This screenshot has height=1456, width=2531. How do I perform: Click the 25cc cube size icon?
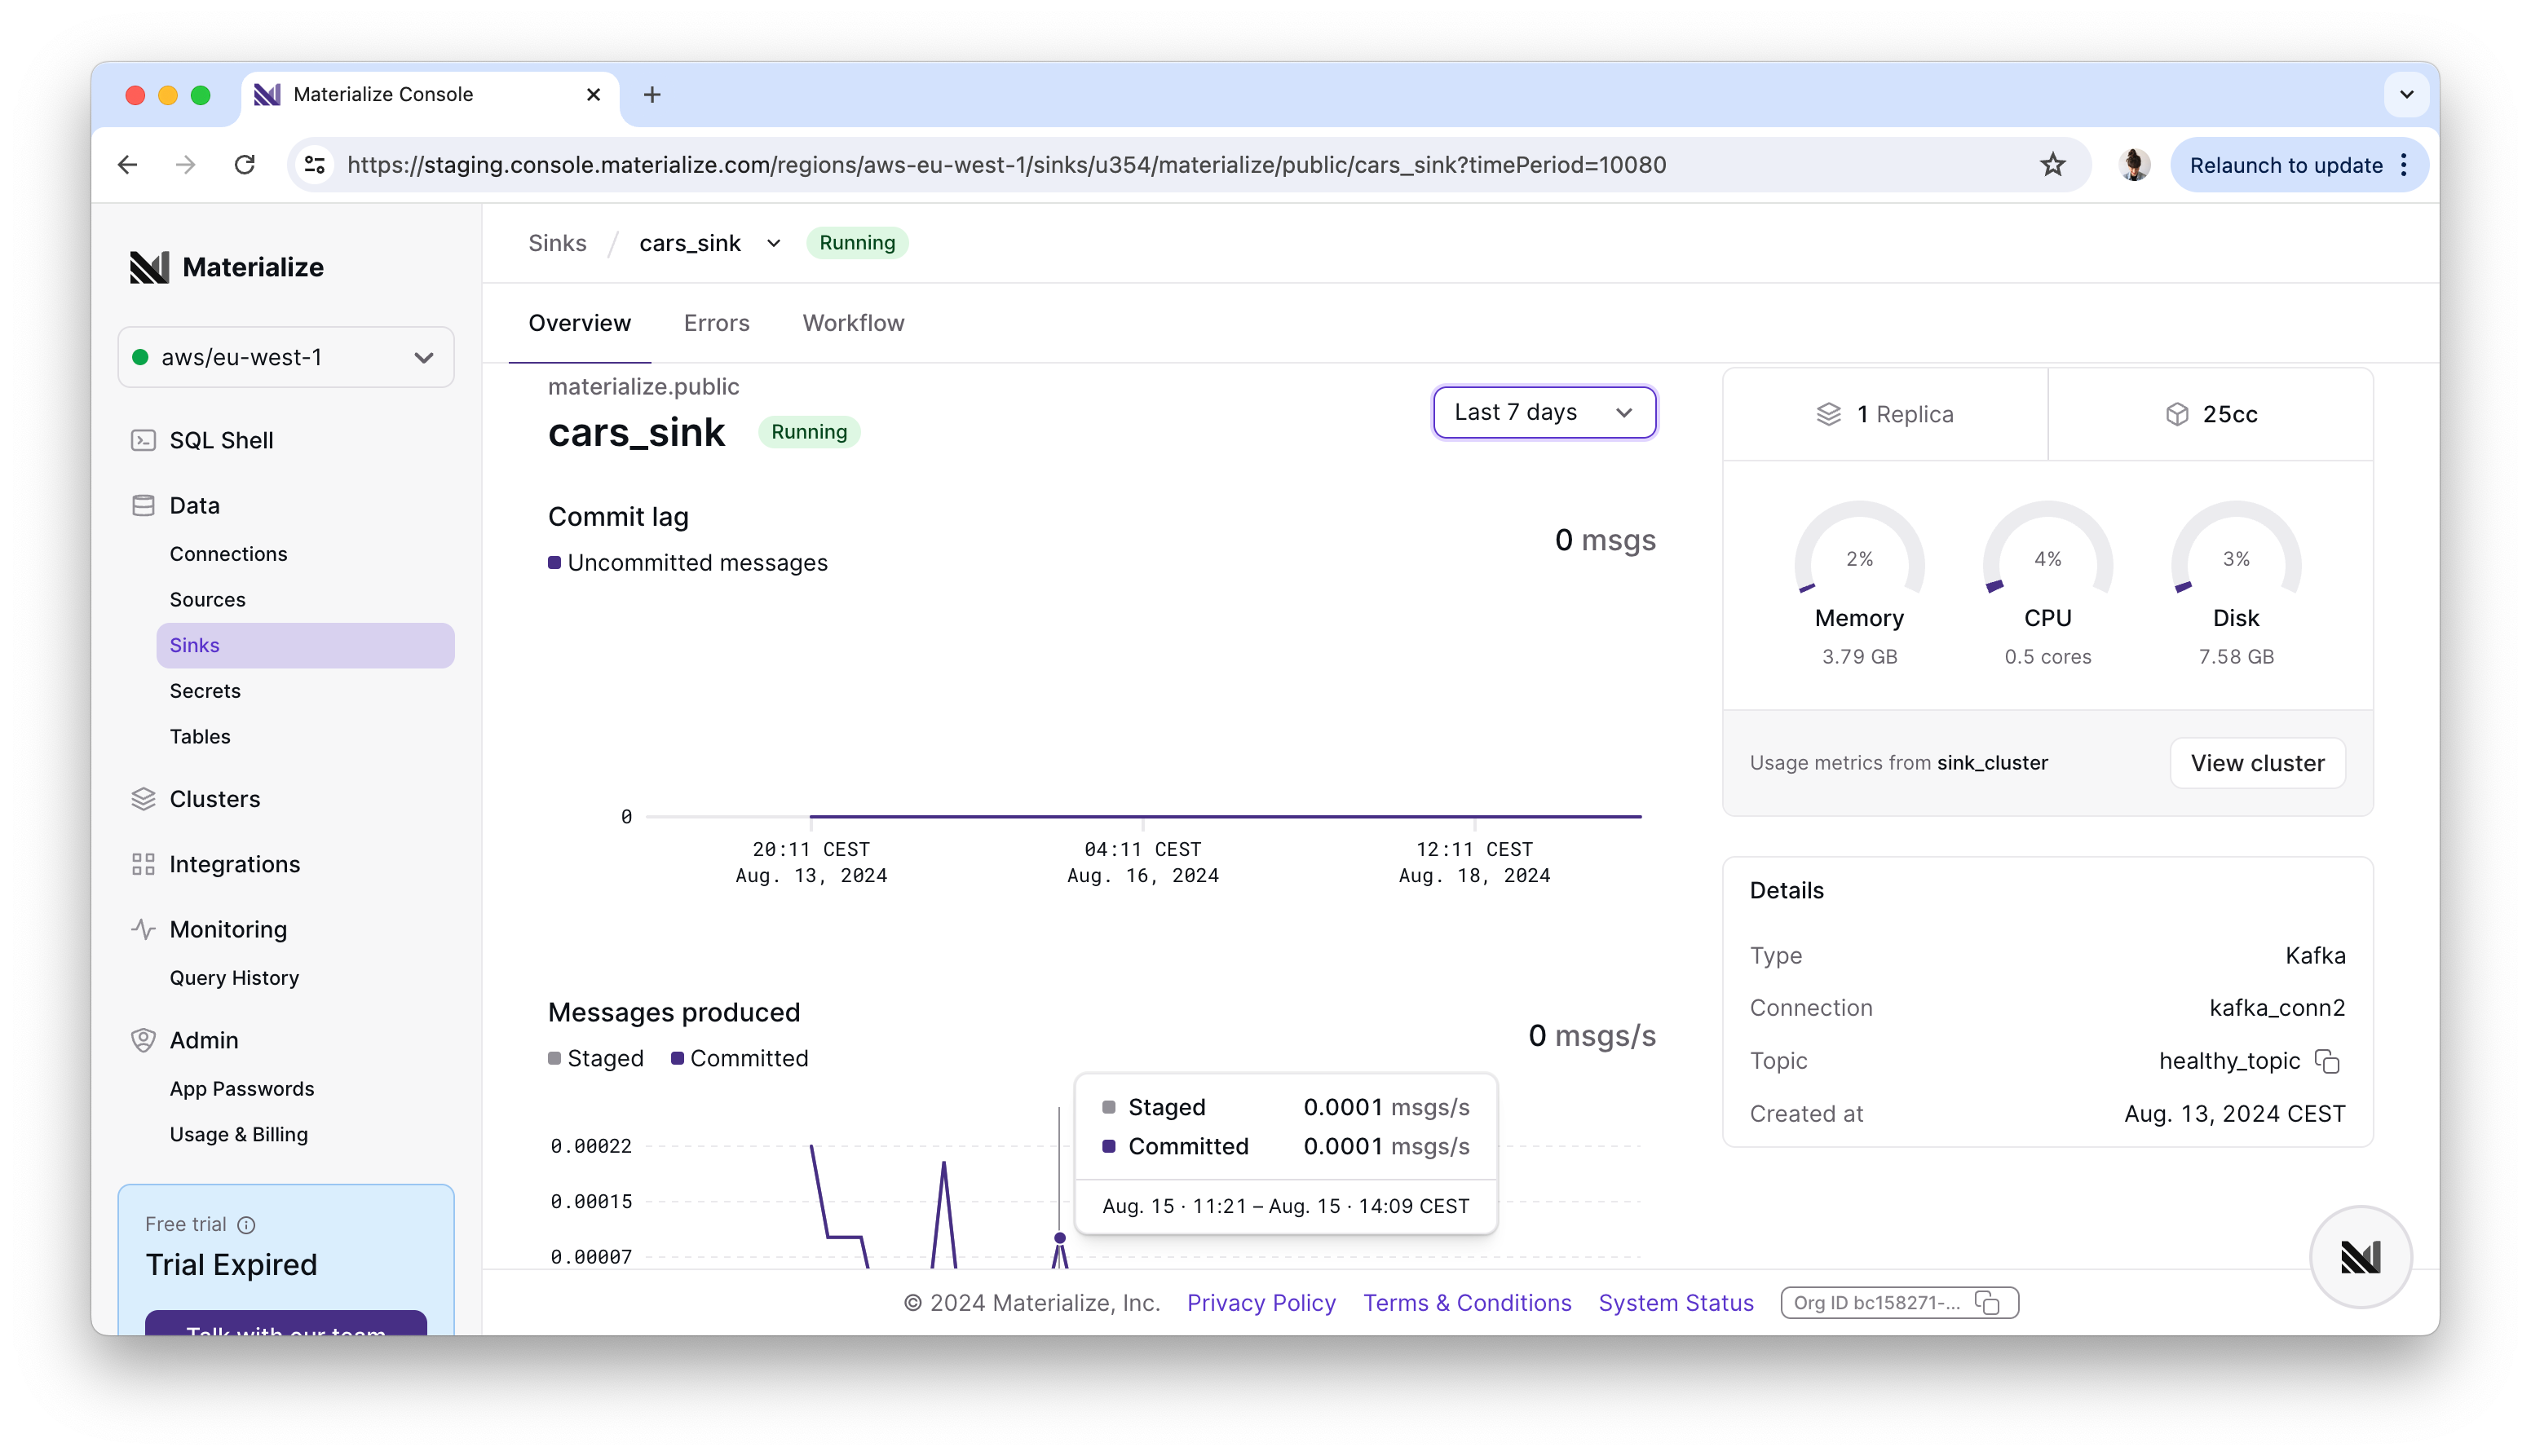click(2176, 414)
